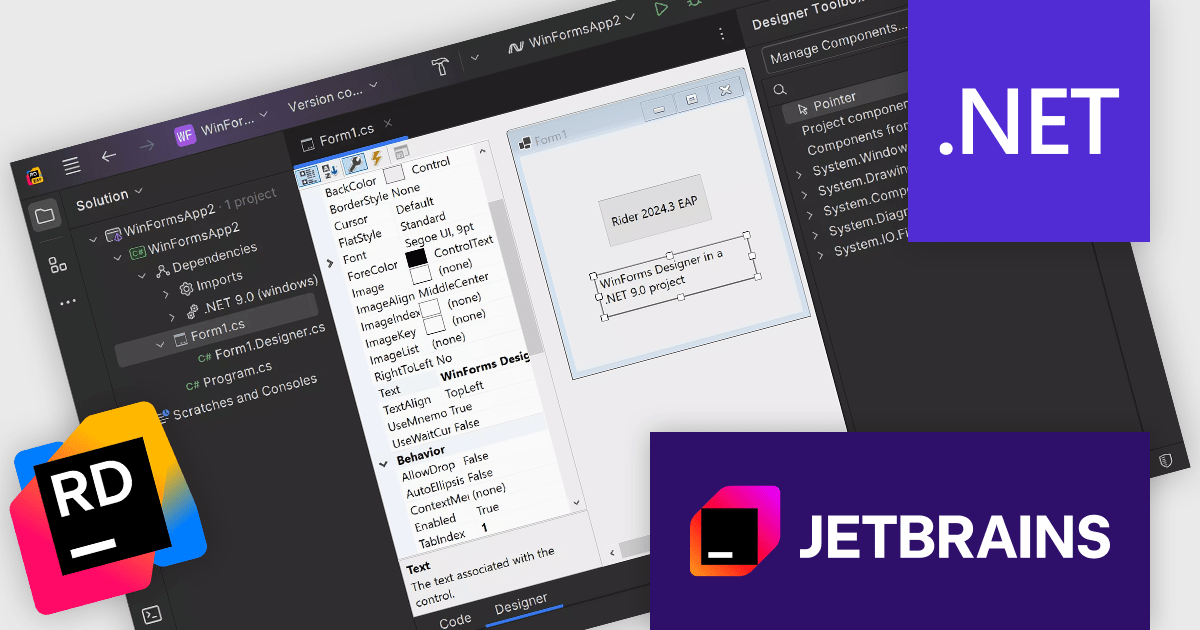Open Property Pages icon in grid toolbar
Image resolution: width=1200 pixels, height=630 pixels.
click(401, 152)
